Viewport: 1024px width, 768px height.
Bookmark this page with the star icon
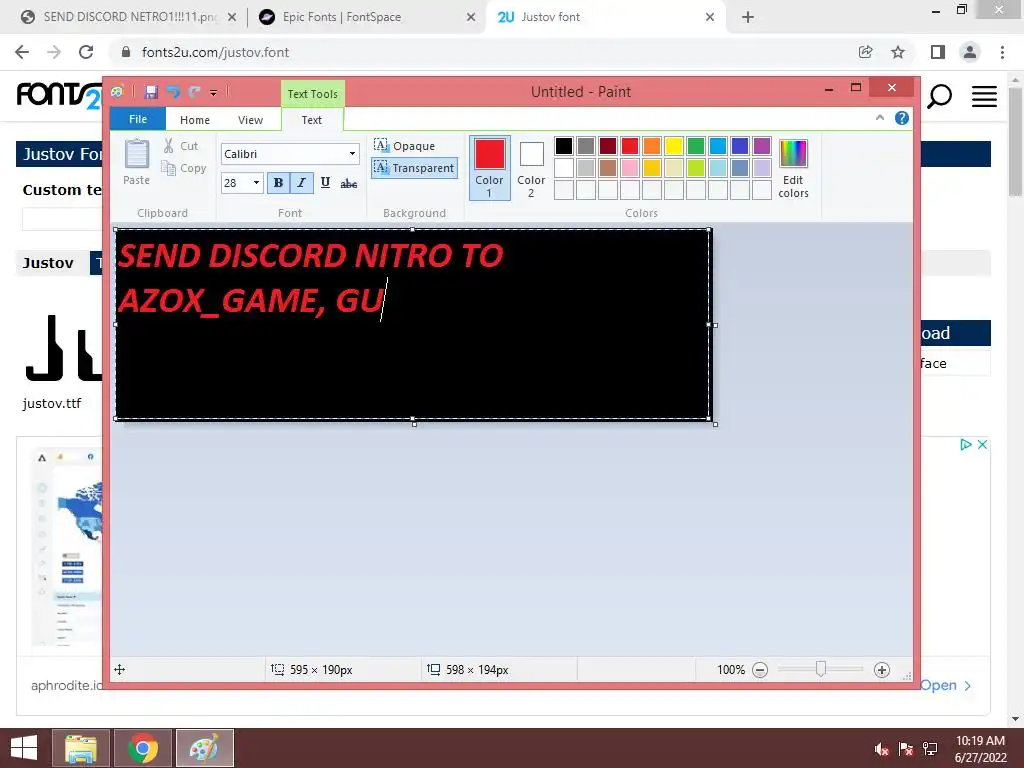898,52
